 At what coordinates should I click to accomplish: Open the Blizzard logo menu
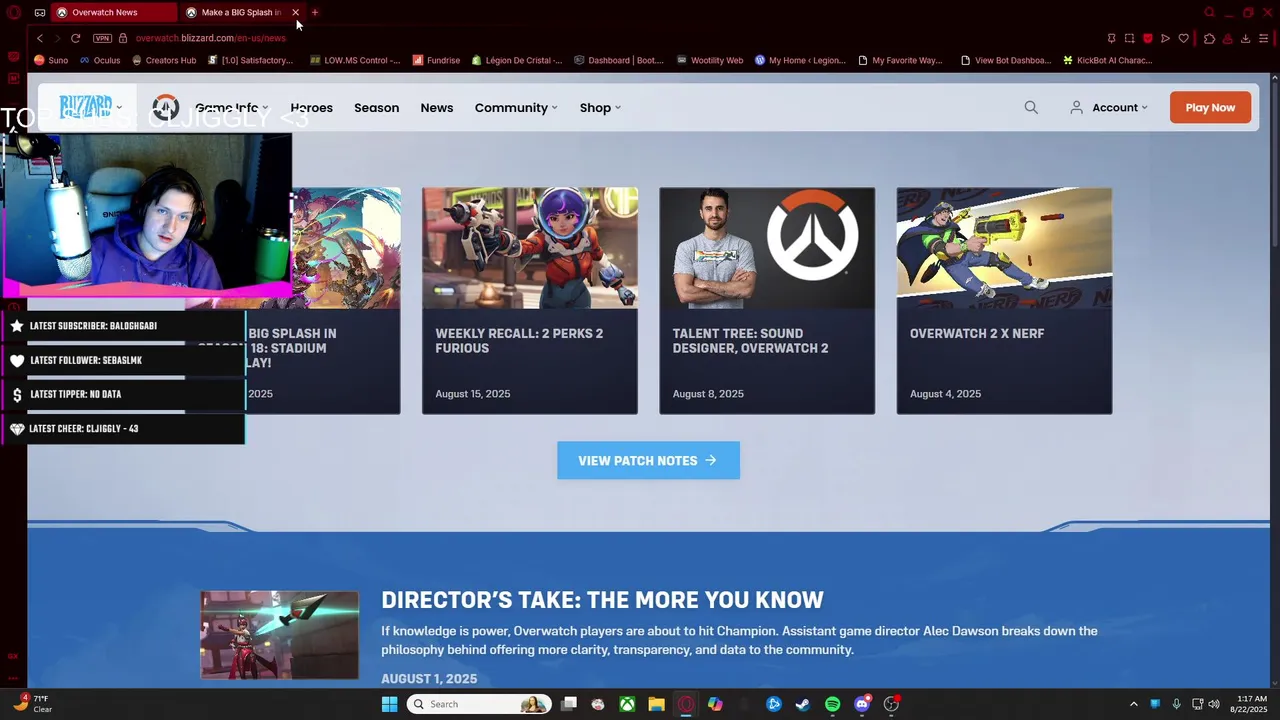90,107
